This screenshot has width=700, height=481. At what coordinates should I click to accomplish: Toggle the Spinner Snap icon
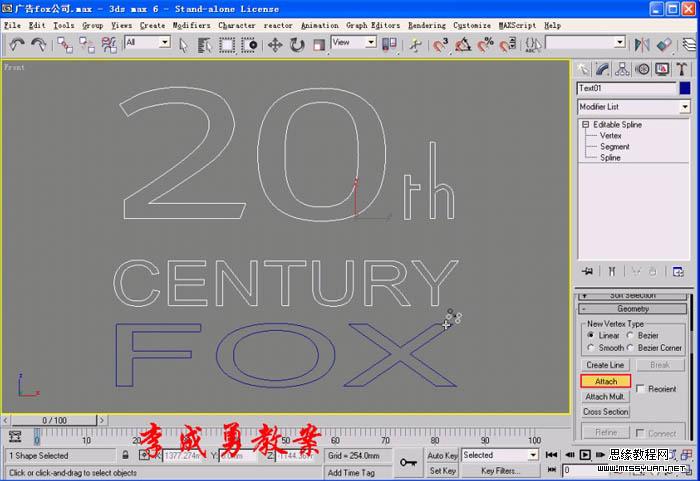point(508,45)
